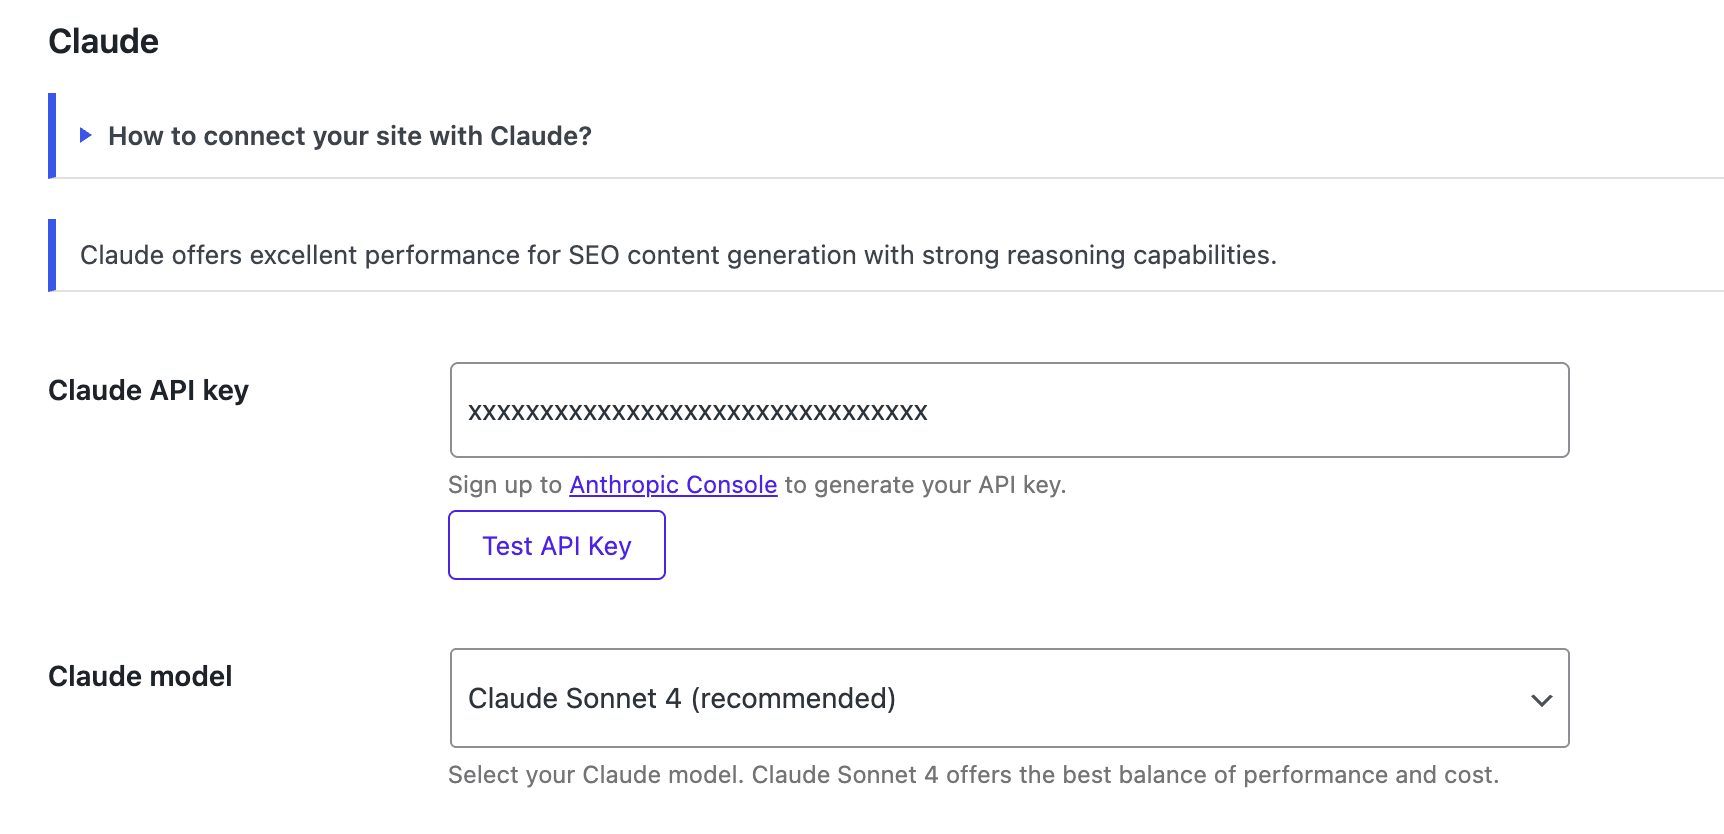Select the 'Claude Sonnet 4 (recommended)' option text

681,698
